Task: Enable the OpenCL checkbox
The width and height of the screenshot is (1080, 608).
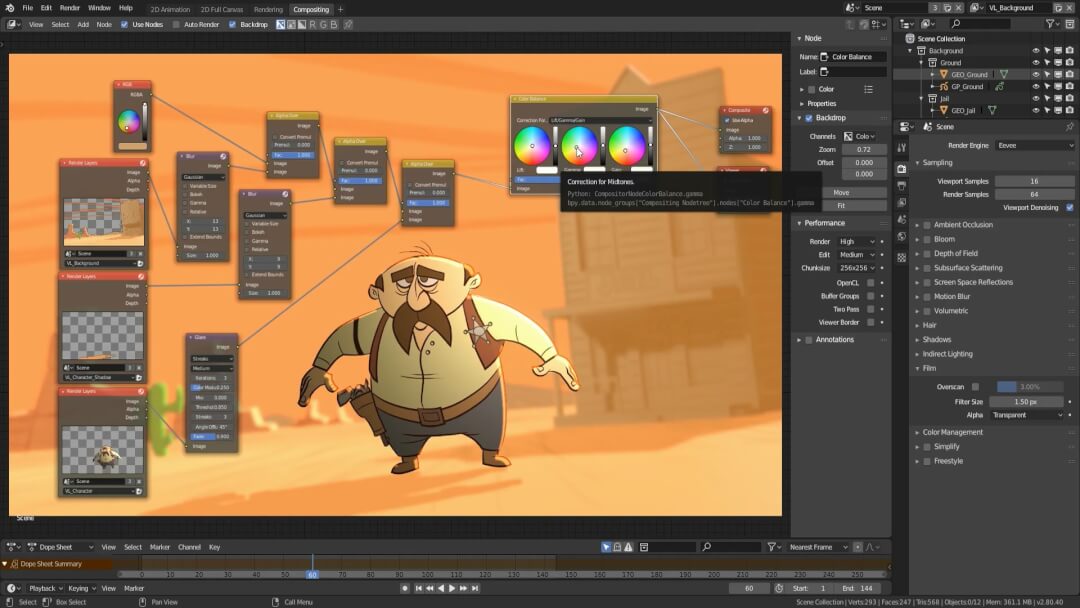Action: pyautogui.click(x=871, y=283)
